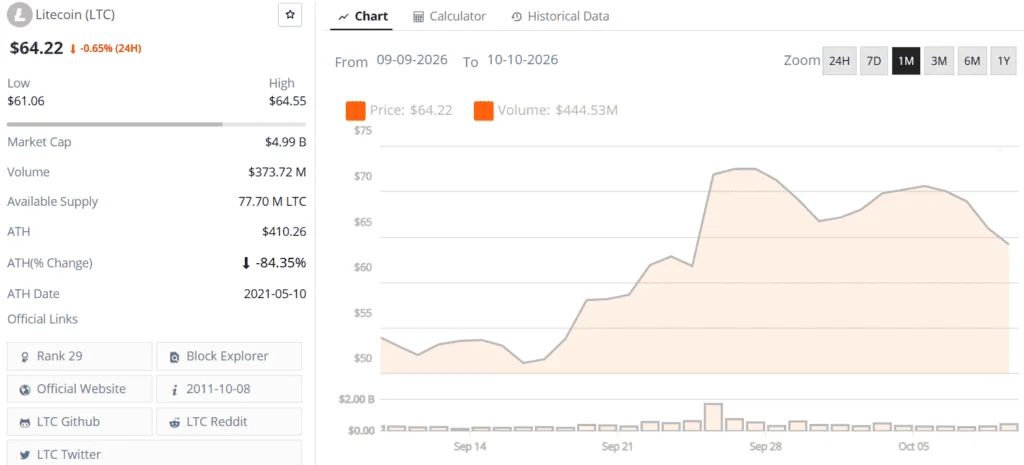Click the tallest volume bar in the chart
This screenshot has height=465, width=1024.
(713, 417)
